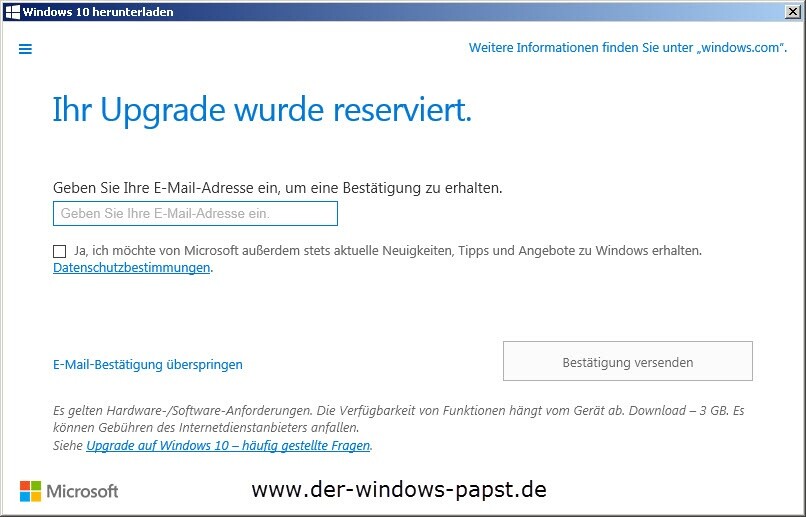Click the Microsoft wordmark text at bottom
Viewport: 806px width, 517px height.
(x=83, y=491)
